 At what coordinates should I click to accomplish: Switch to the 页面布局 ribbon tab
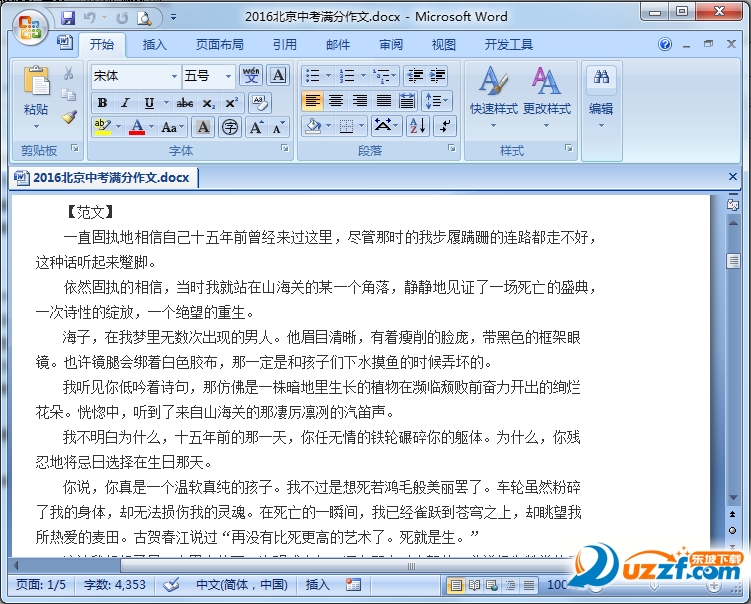(x=219, y=45)
